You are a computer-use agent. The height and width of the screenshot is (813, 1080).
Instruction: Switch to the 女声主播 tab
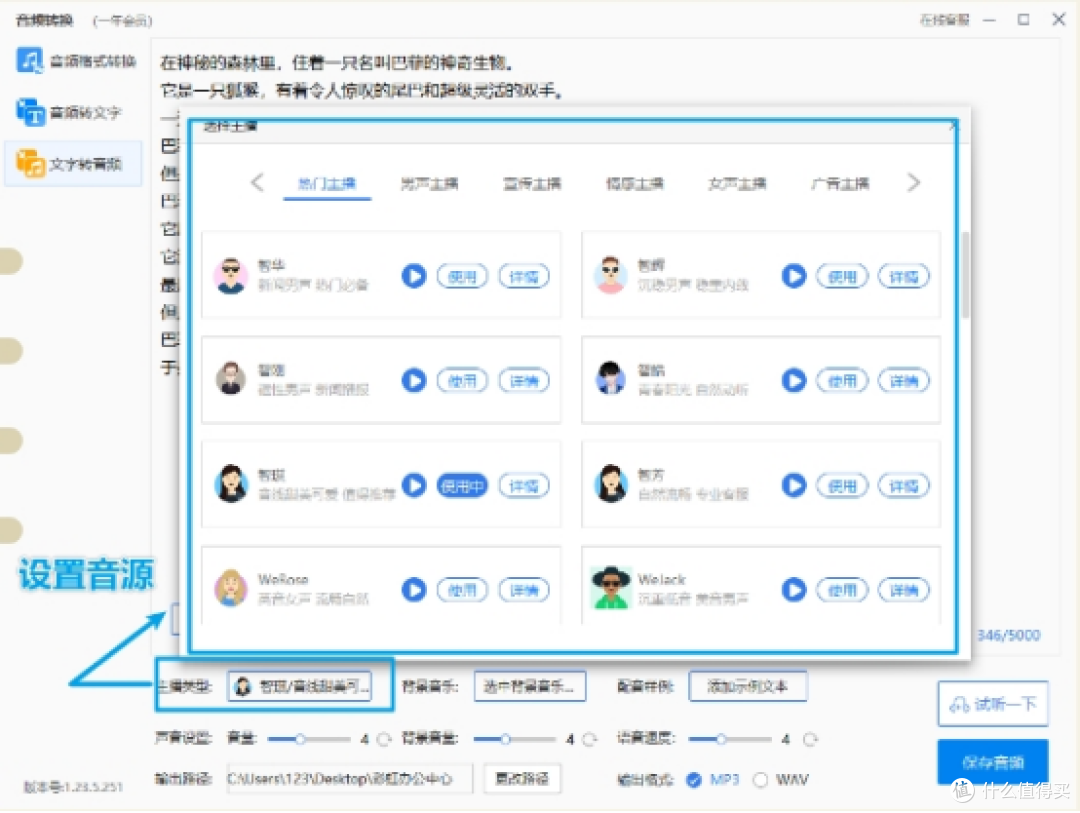737,184
